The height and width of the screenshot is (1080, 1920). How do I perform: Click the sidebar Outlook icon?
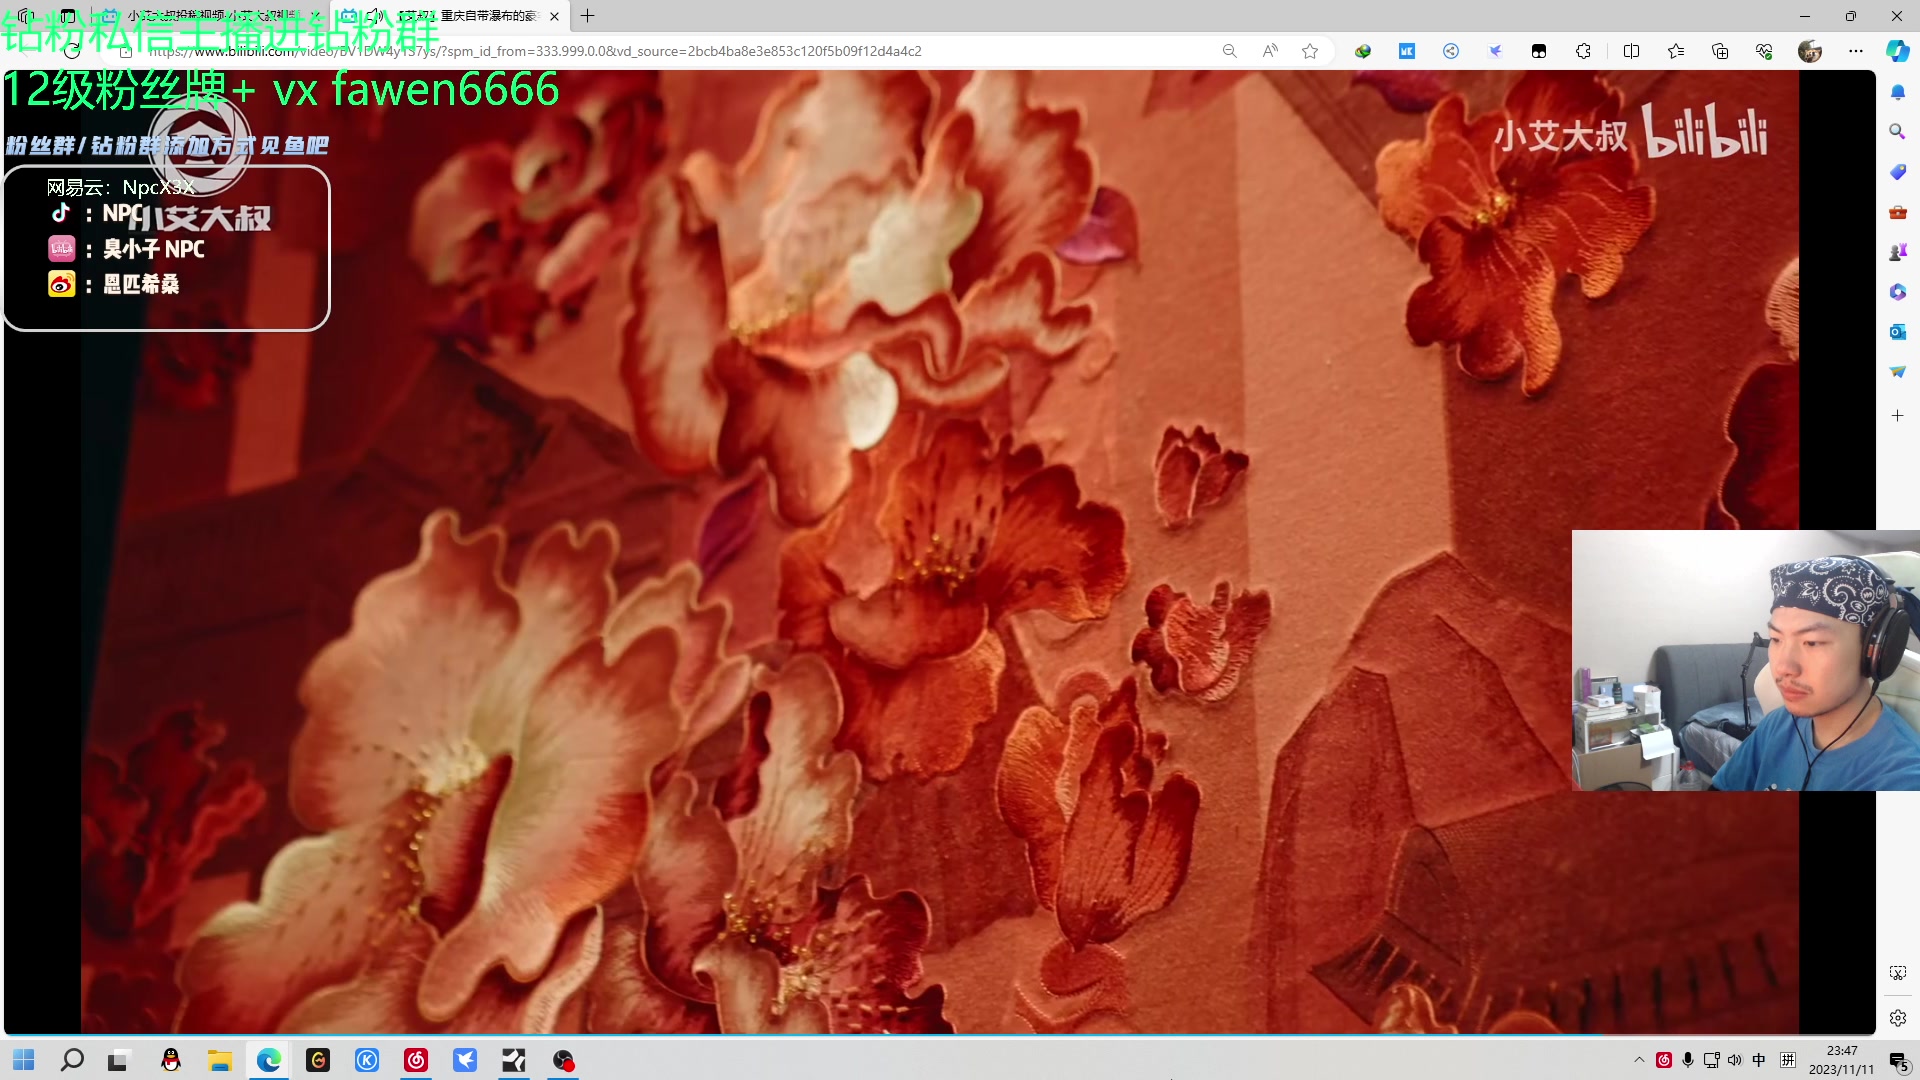click(x=1897, y=332)
